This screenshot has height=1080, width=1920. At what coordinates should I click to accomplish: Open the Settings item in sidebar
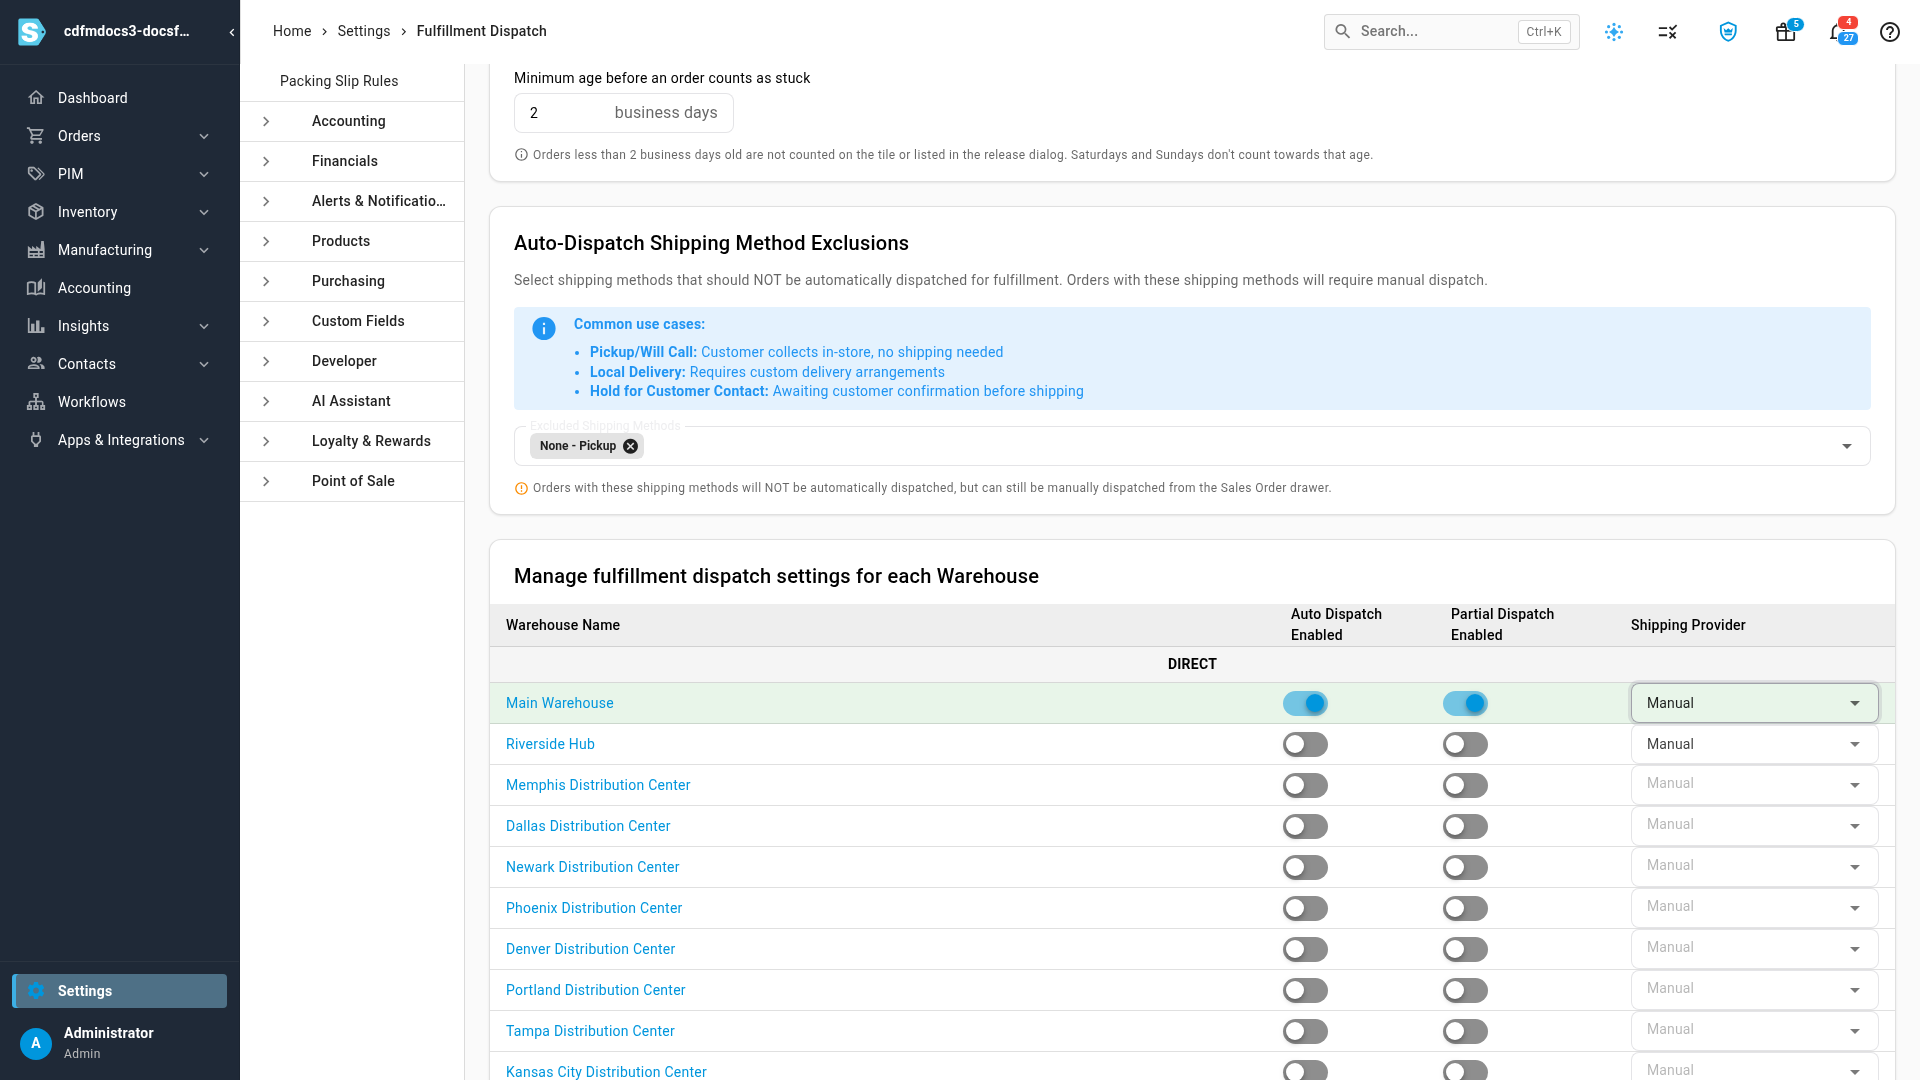(x=119, y=991)
